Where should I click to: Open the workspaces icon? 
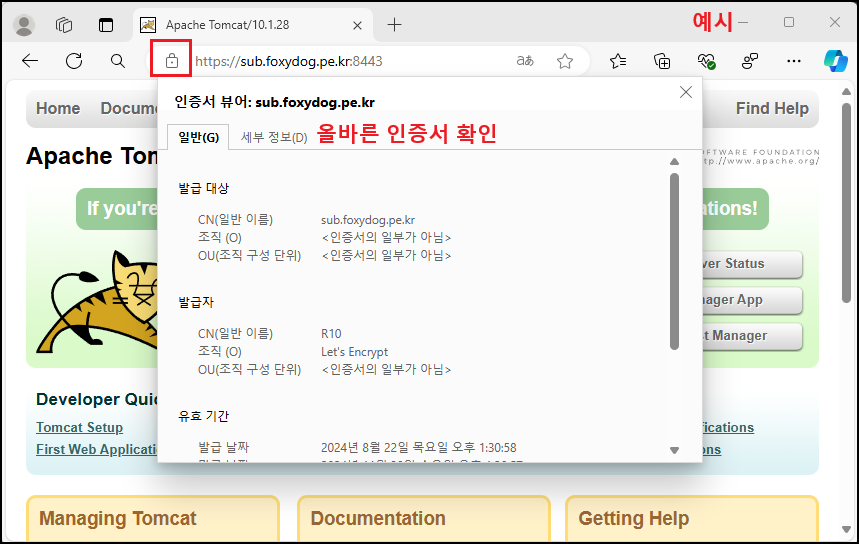click(64, 25)
